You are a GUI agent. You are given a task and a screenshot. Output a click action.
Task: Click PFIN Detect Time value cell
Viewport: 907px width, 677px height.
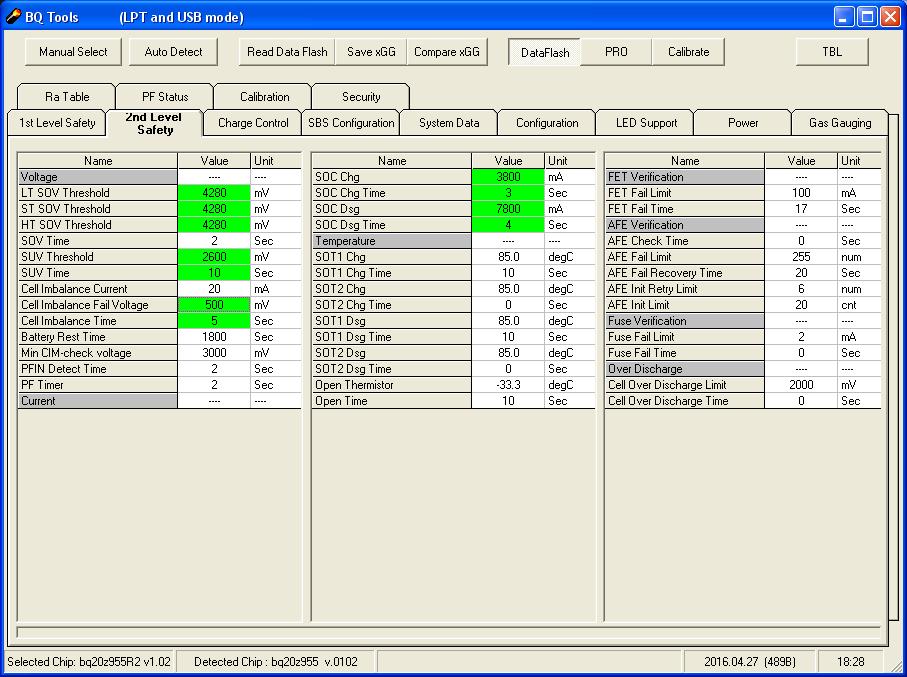[214, 369]
